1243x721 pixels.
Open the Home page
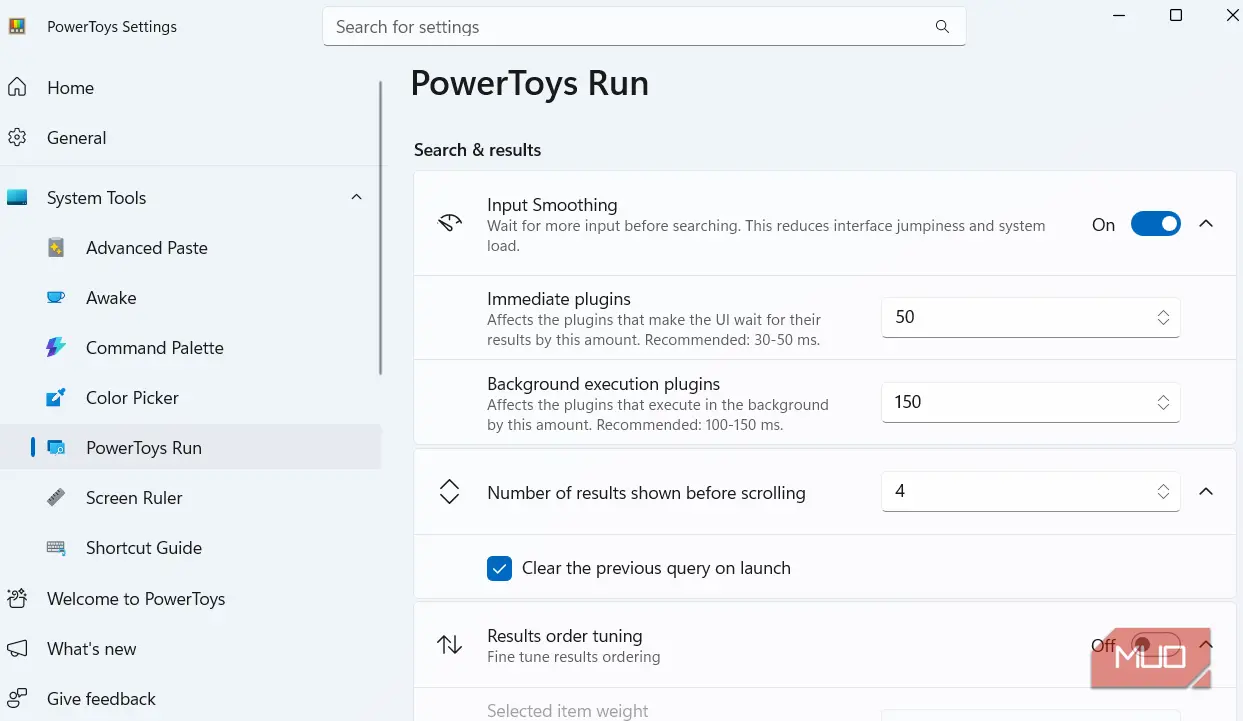click(190, 88)
